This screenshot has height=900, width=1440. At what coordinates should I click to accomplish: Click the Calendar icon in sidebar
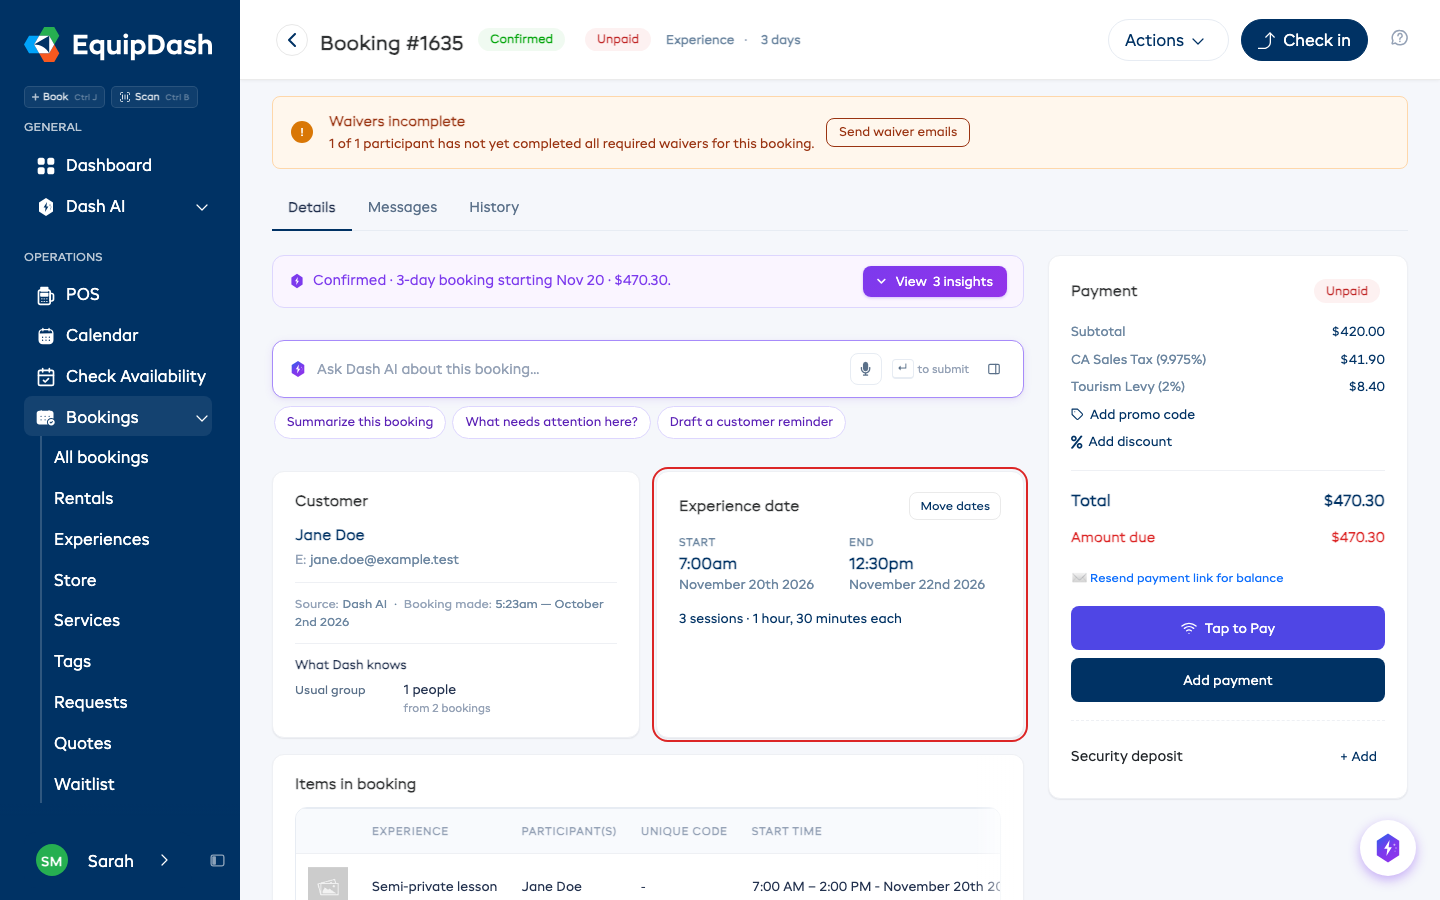[x=46, y=336]
